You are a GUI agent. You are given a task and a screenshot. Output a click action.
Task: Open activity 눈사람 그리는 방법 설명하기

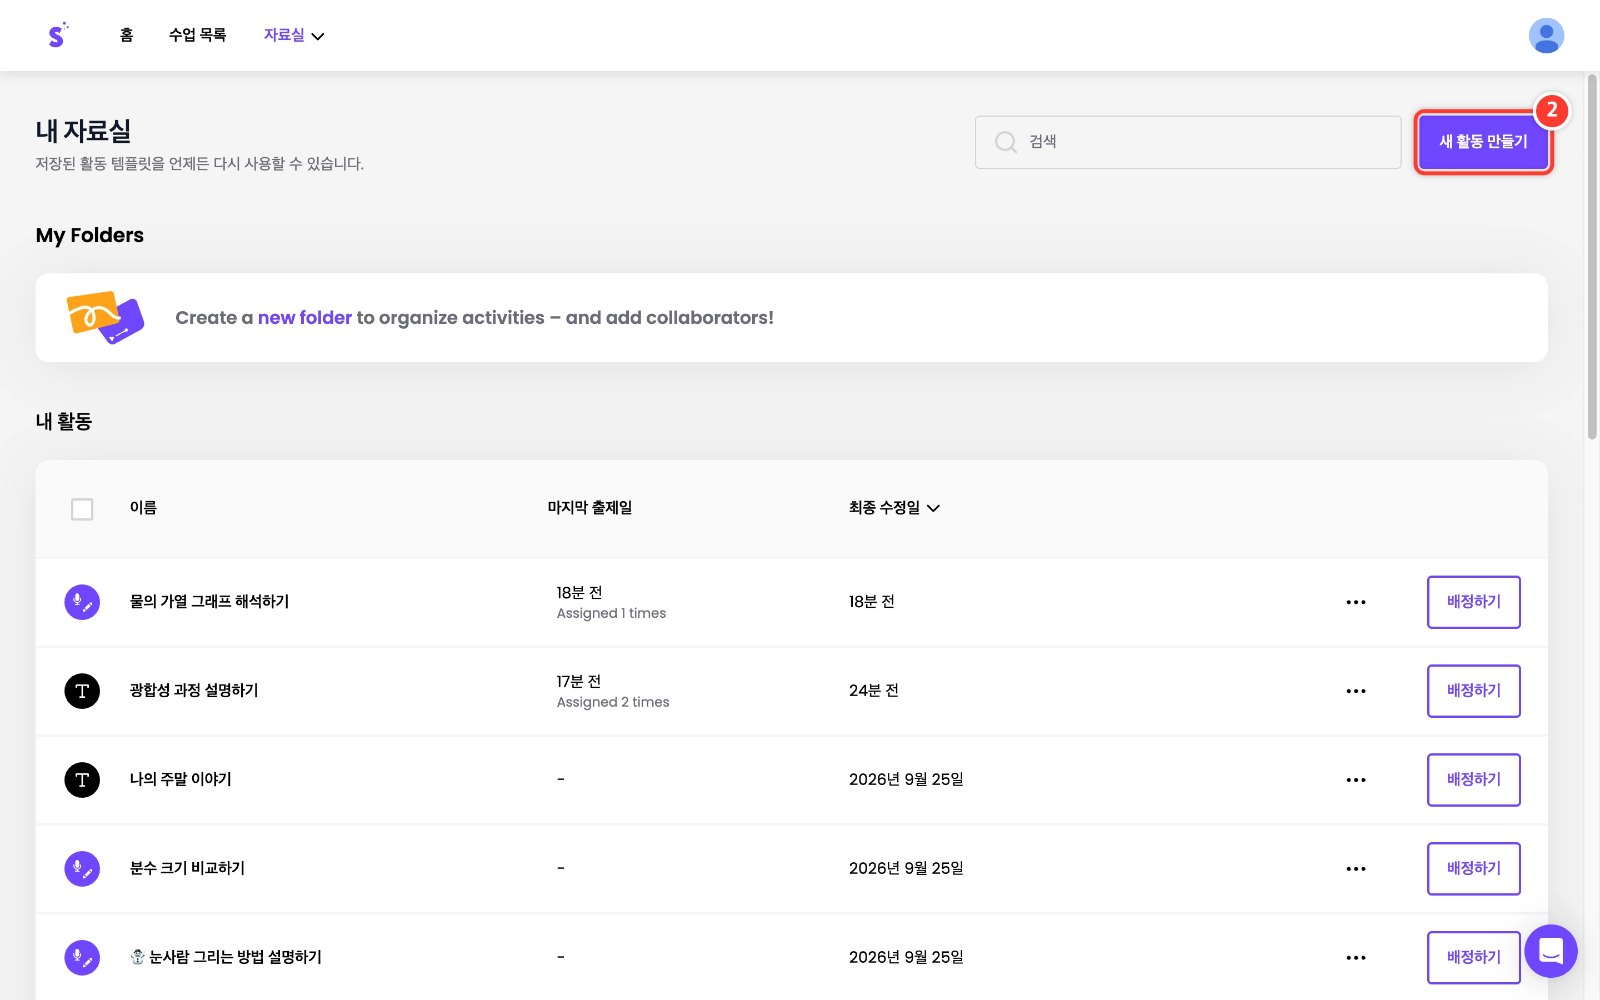(x=226, y=958)
